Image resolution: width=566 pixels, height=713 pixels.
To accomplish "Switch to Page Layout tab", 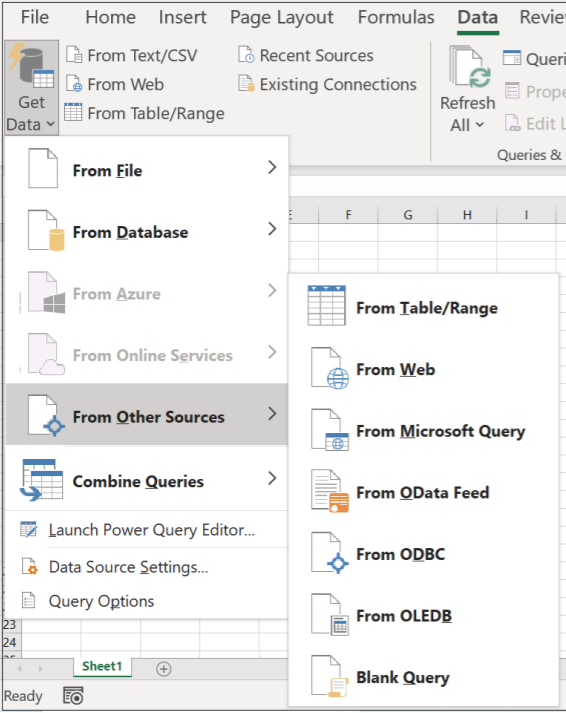I will tap(281, 18).
